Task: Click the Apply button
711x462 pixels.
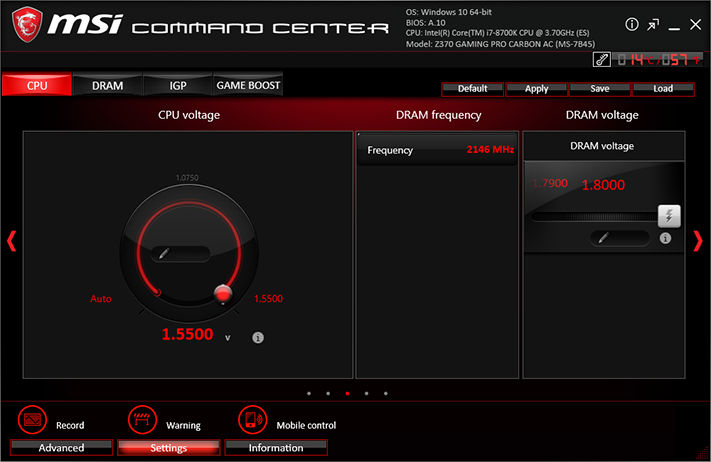Action: (x=536, y=89)
